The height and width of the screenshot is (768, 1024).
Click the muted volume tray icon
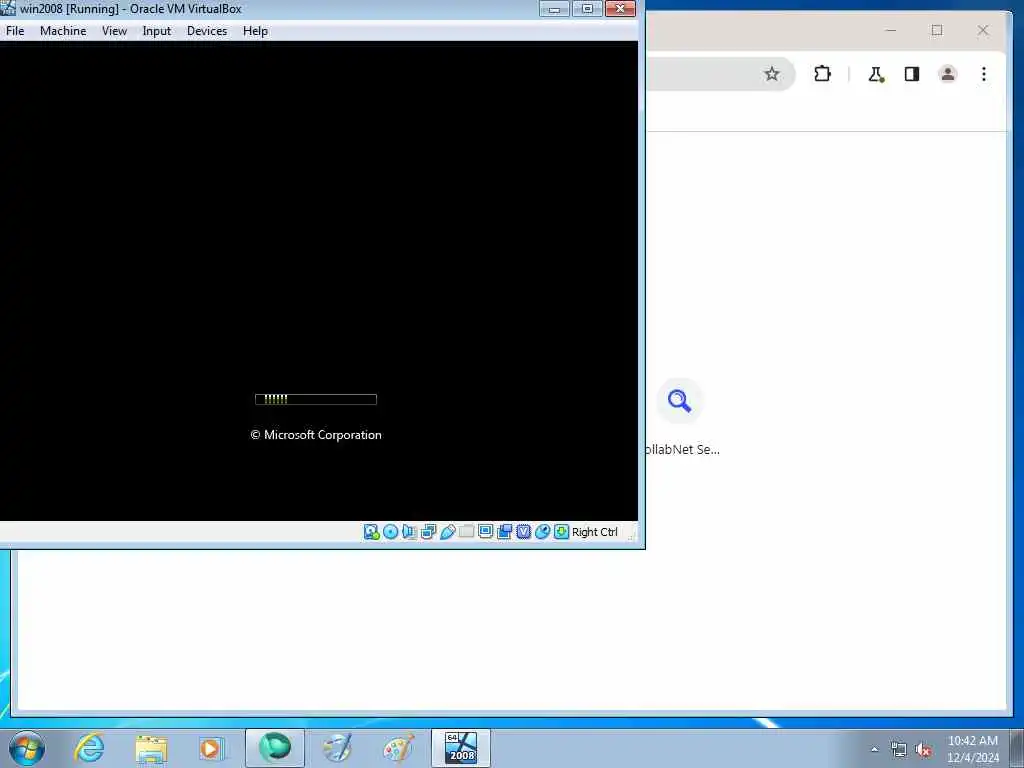pyautogui.click(x=923, y=750)
